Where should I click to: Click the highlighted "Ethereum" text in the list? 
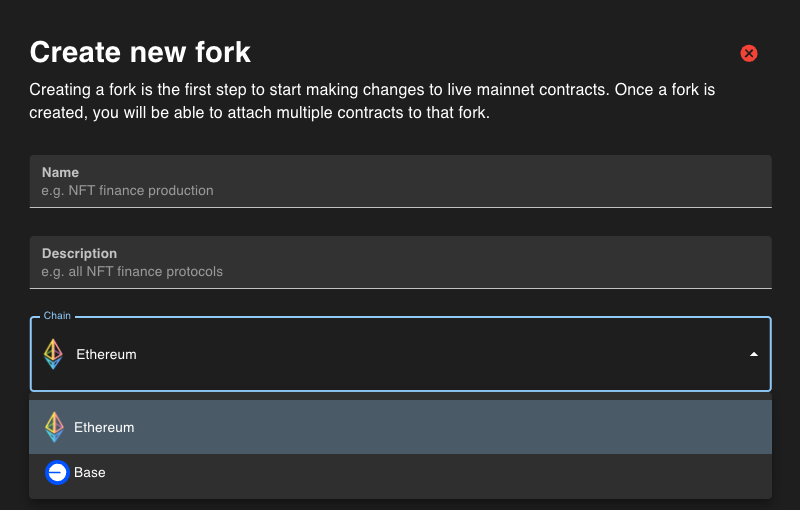[x=104, y=427]
